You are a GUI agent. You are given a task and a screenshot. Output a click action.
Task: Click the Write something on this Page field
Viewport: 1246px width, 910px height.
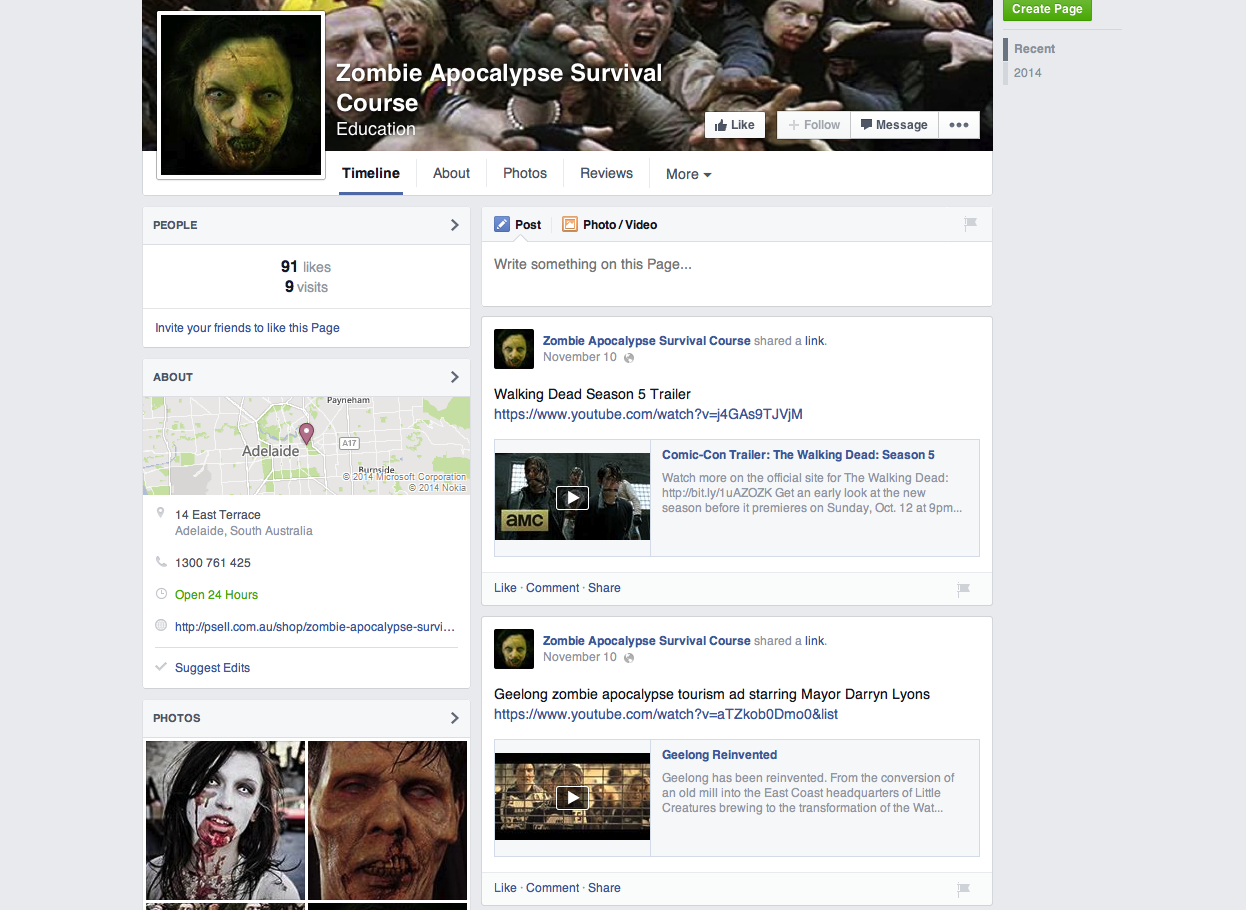pos(736,265)
